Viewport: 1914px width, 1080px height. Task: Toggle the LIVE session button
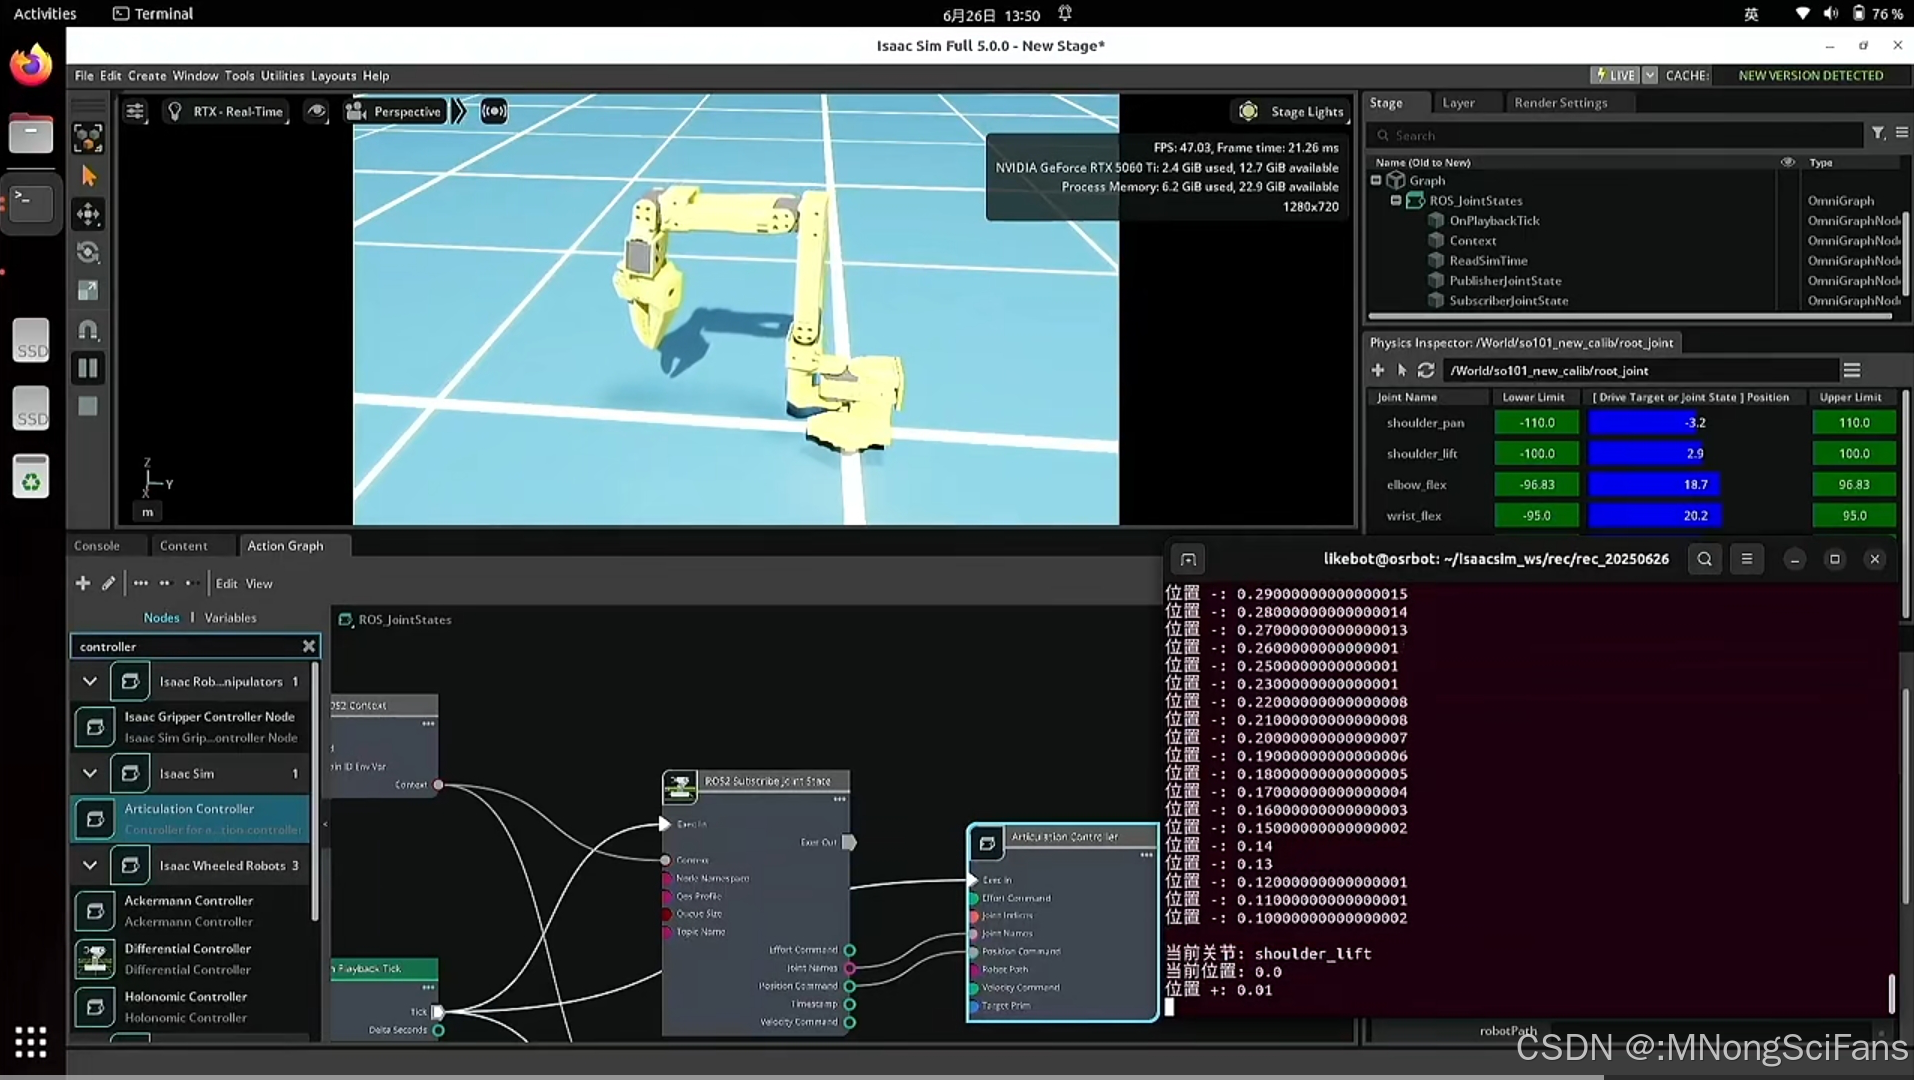pyautogui.click(x=1616, y=75)
